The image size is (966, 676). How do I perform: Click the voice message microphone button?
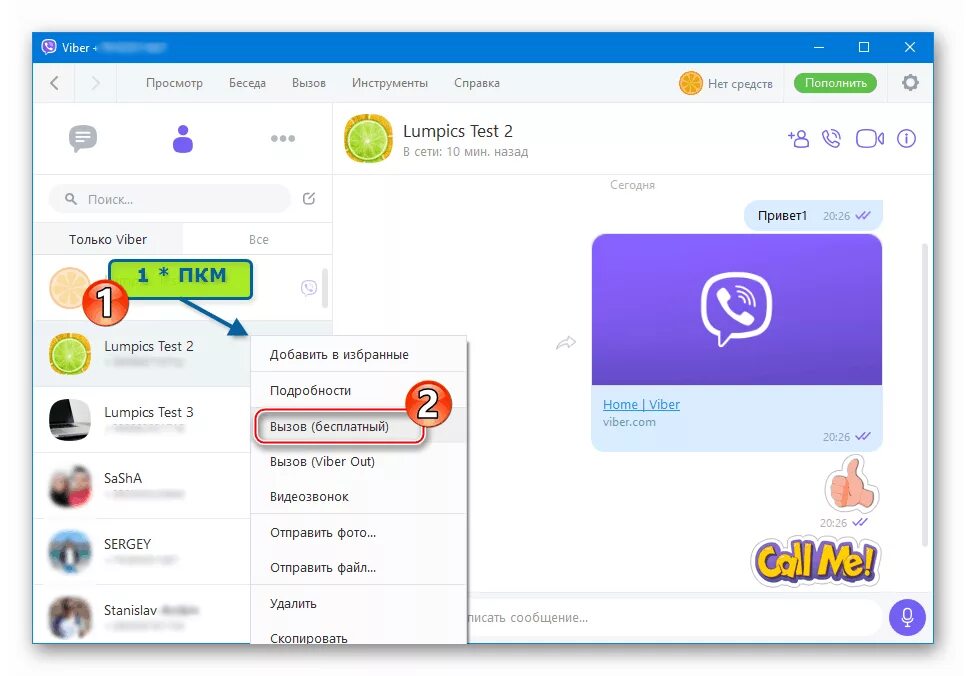[907, 617]
